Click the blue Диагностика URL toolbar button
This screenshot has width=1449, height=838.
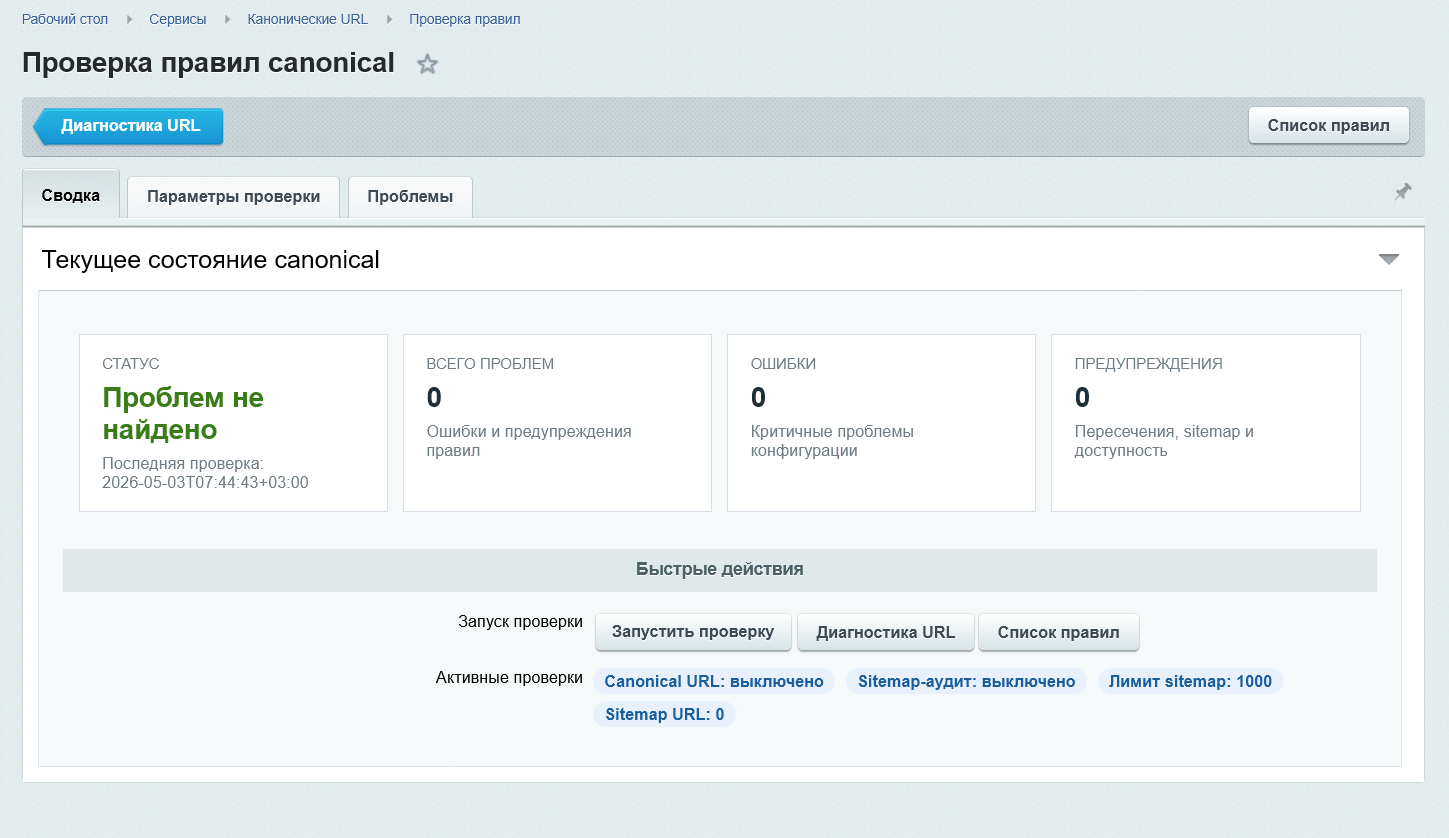click(128, 126)
